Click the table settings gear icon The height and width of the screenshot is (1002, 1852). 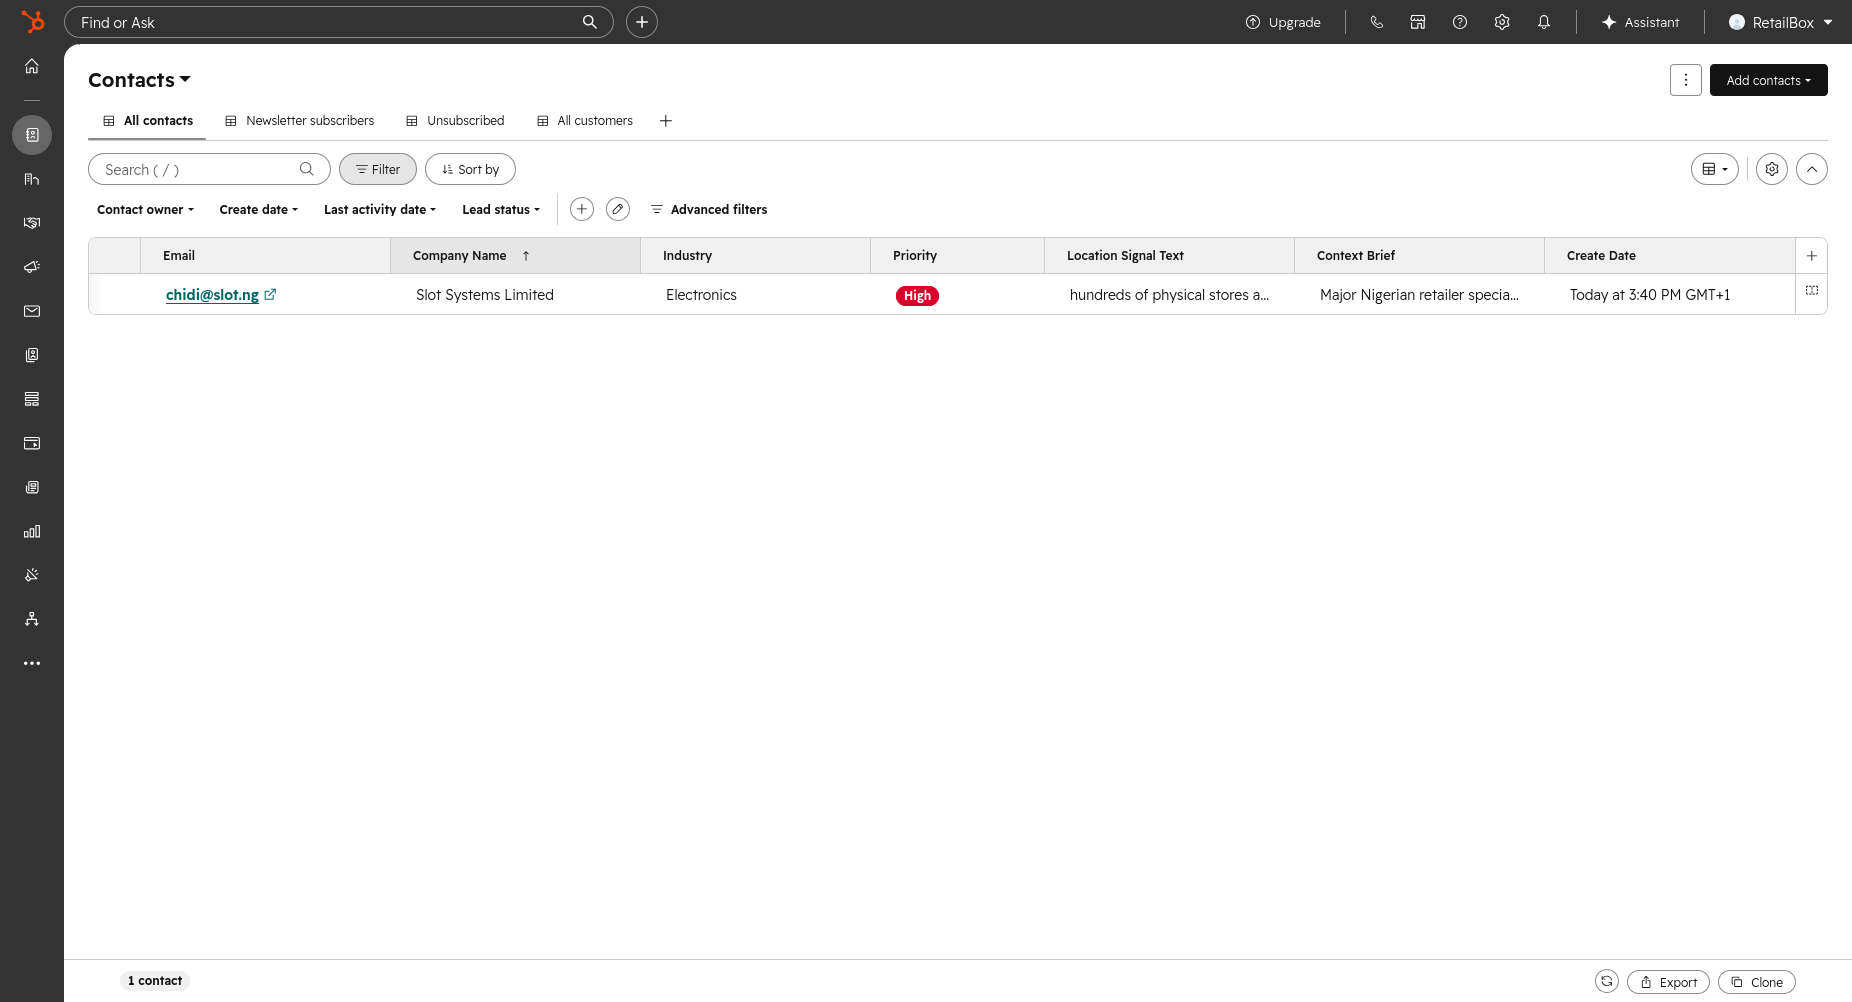coord(1772,169)
